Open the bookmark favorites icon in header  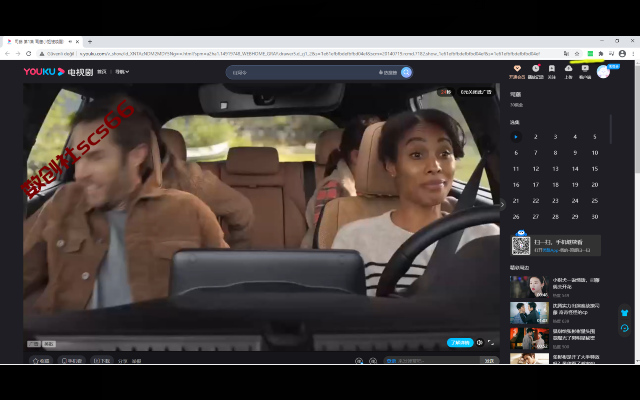click(551, 68)
